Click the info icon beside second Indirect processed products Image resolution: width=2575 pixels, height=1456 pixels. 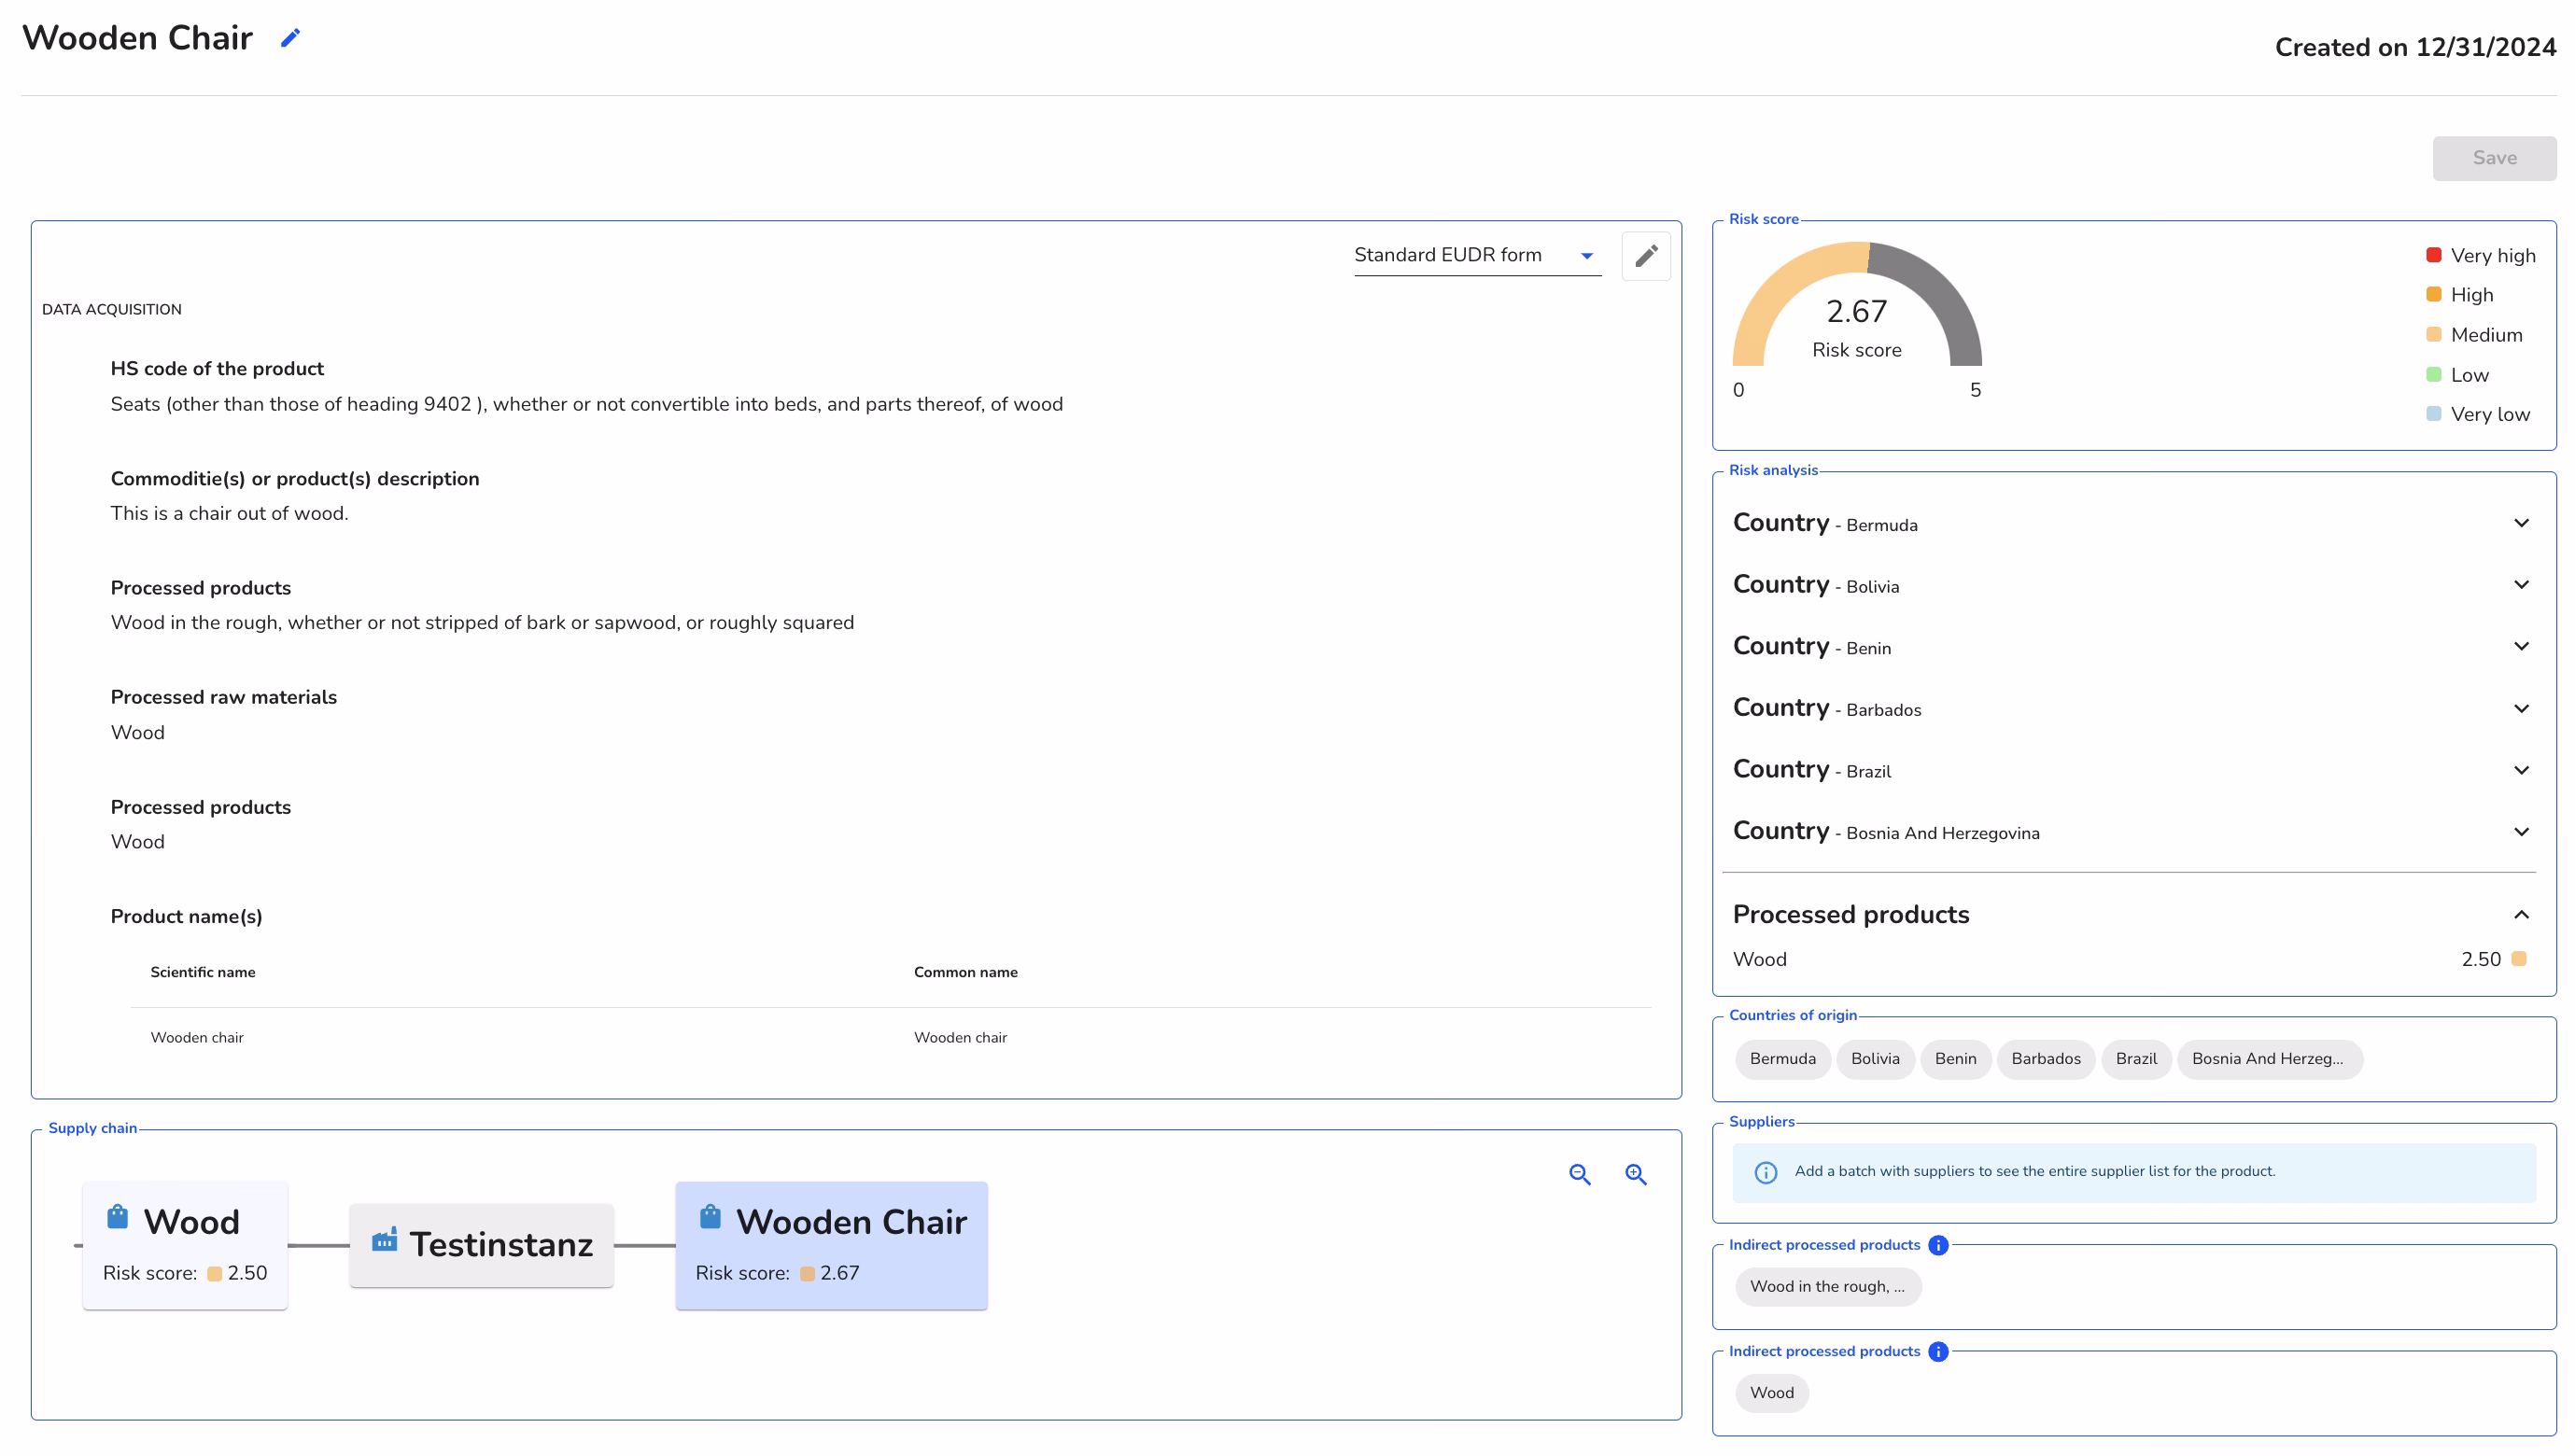coord(1938,1351)
